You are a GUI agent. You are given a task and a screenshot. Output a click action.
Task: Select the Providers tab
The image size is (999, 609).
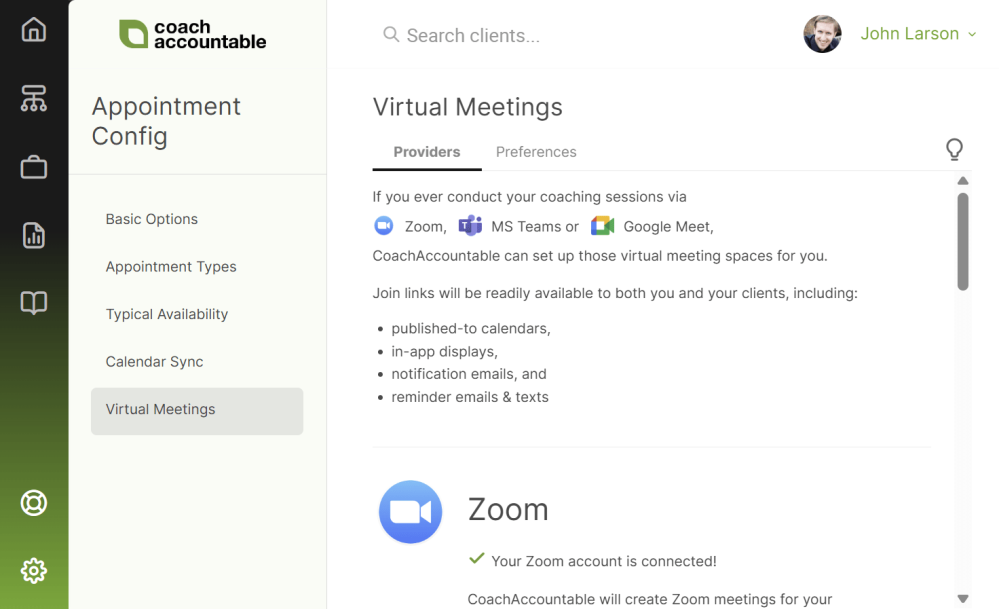(x=426, y=151)
